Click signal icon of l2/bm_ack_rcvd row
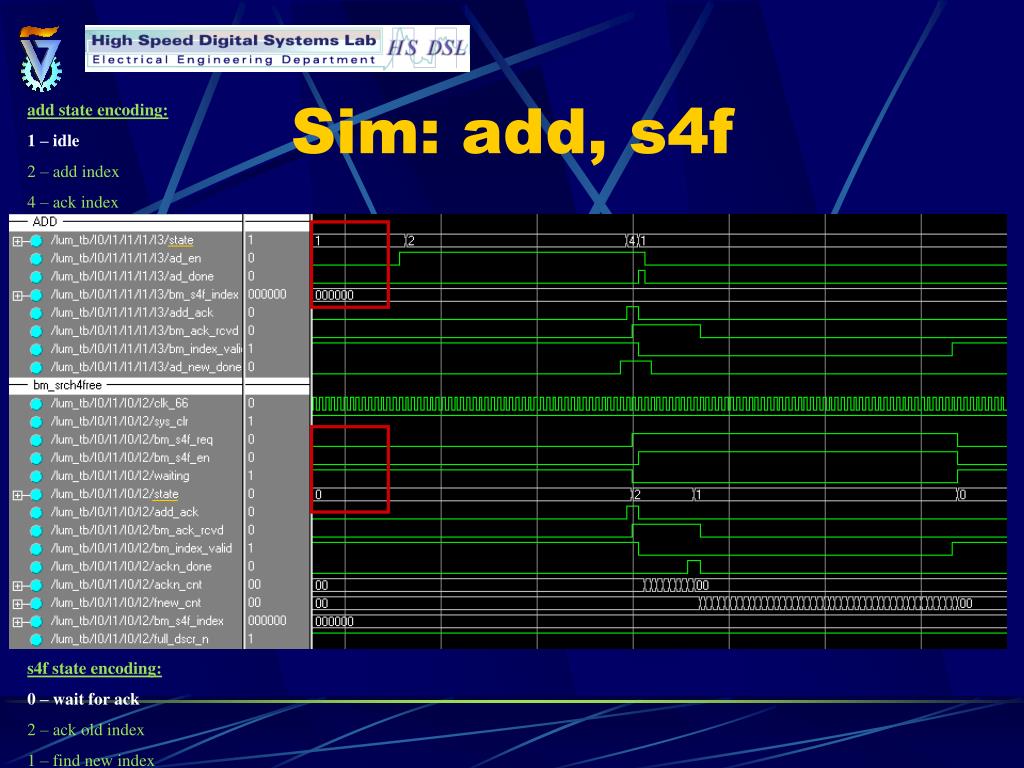The width and height of the screenshot is (1024, 768). click(x=36, y=531)
